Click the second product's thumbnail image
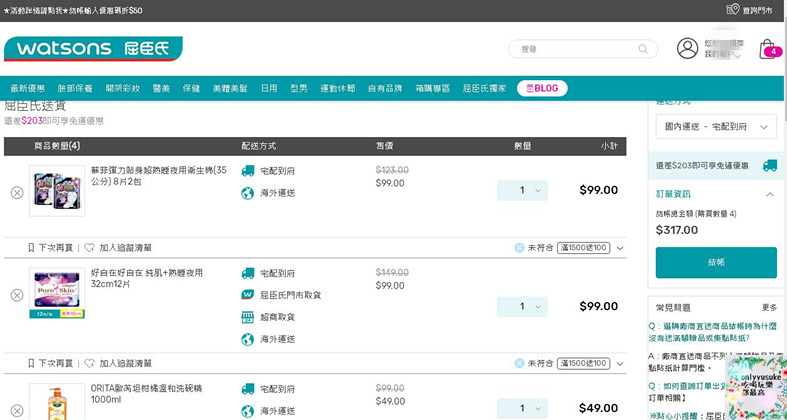 pyautogui.click(x=57, y=295)
